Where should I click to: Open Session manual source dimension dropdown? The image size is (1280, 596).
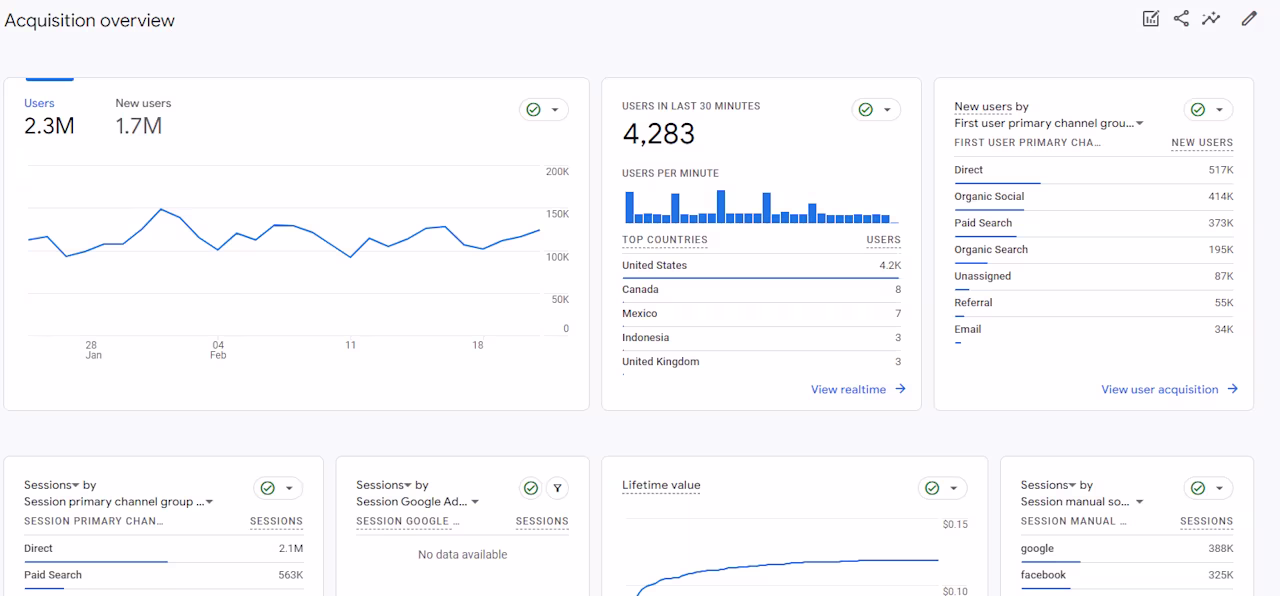1082,502
